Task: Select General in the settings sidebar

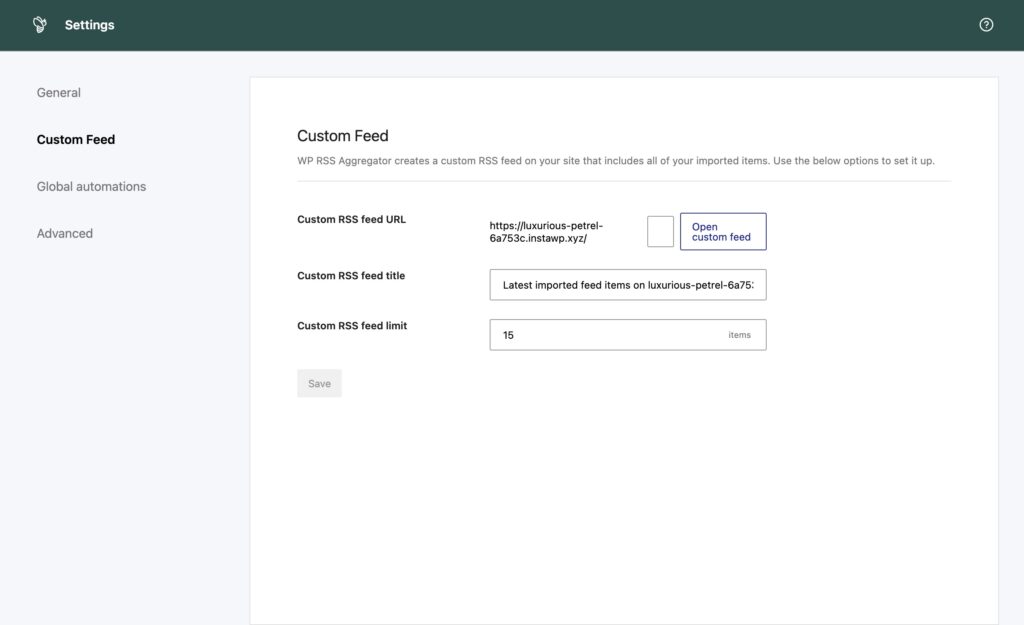Action: click(58, 91)
